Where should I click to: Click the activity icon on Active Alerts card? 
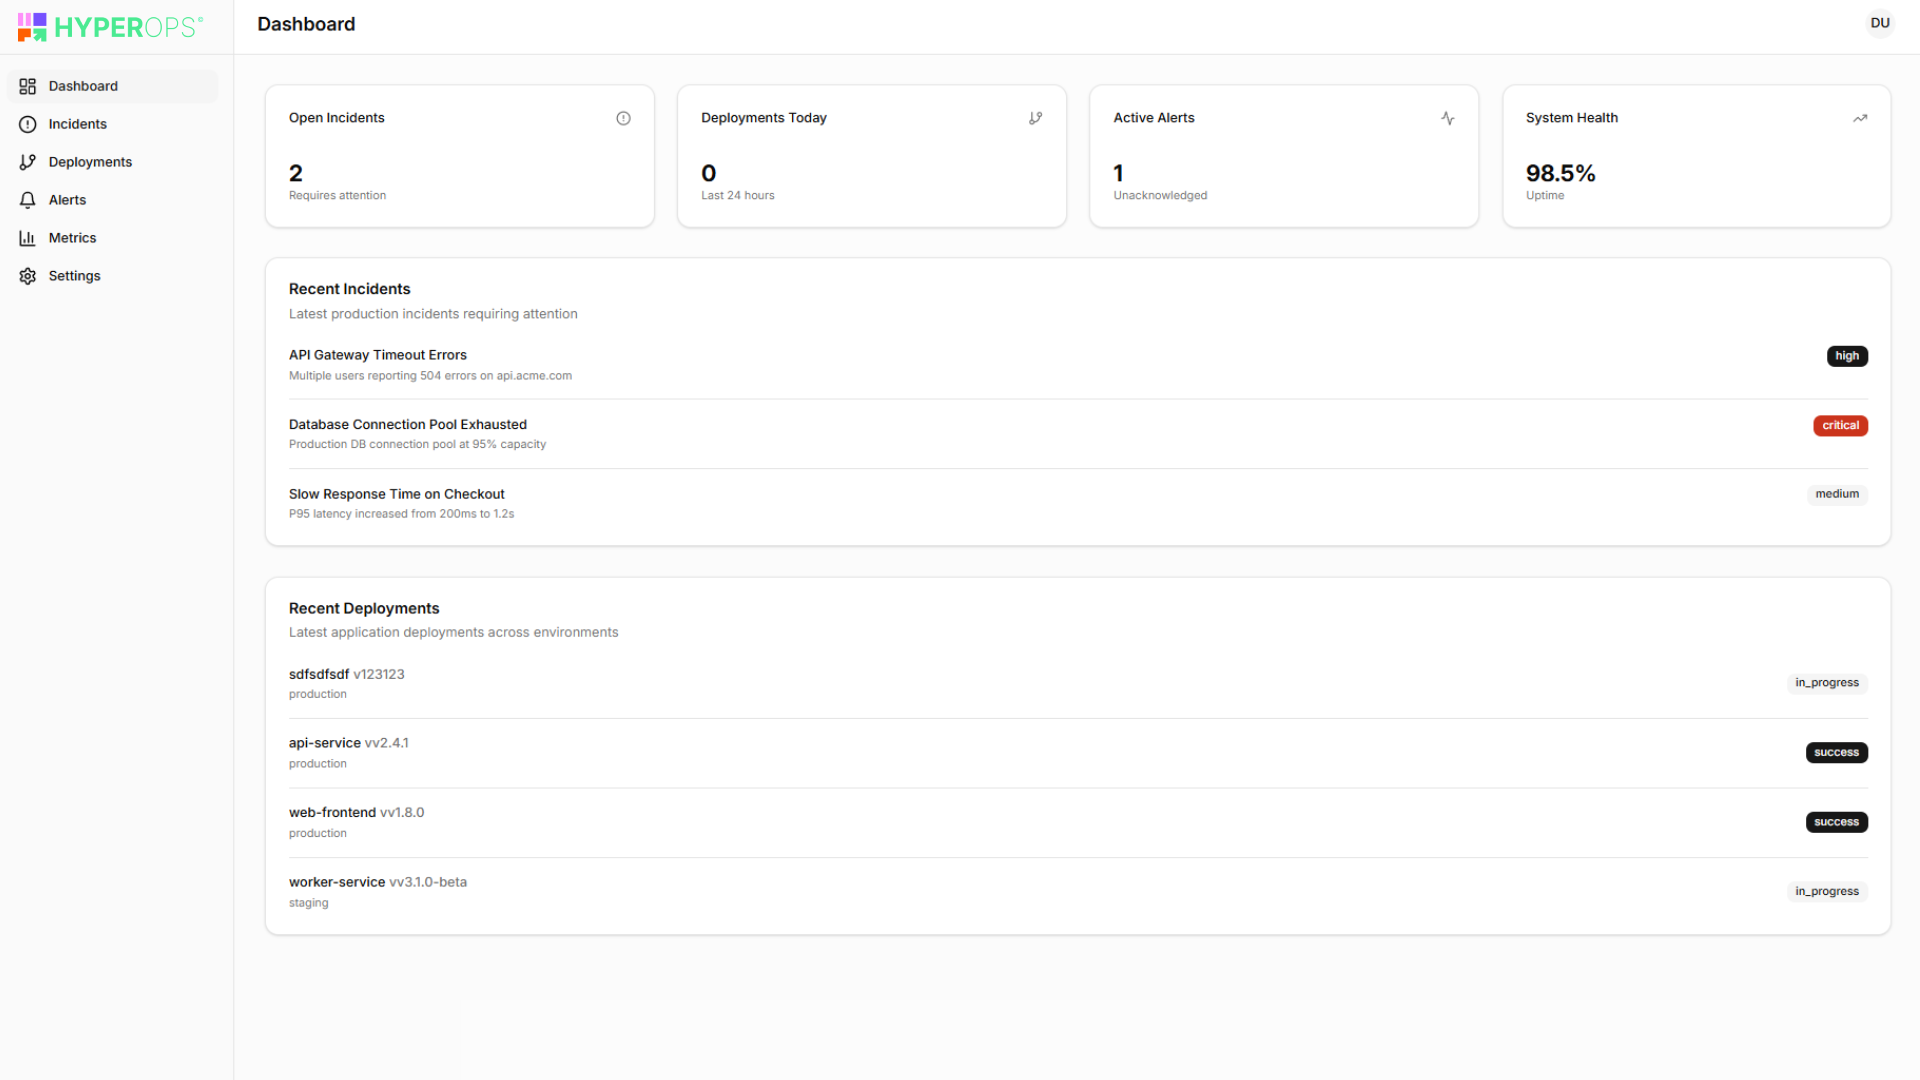[1448, 118]
